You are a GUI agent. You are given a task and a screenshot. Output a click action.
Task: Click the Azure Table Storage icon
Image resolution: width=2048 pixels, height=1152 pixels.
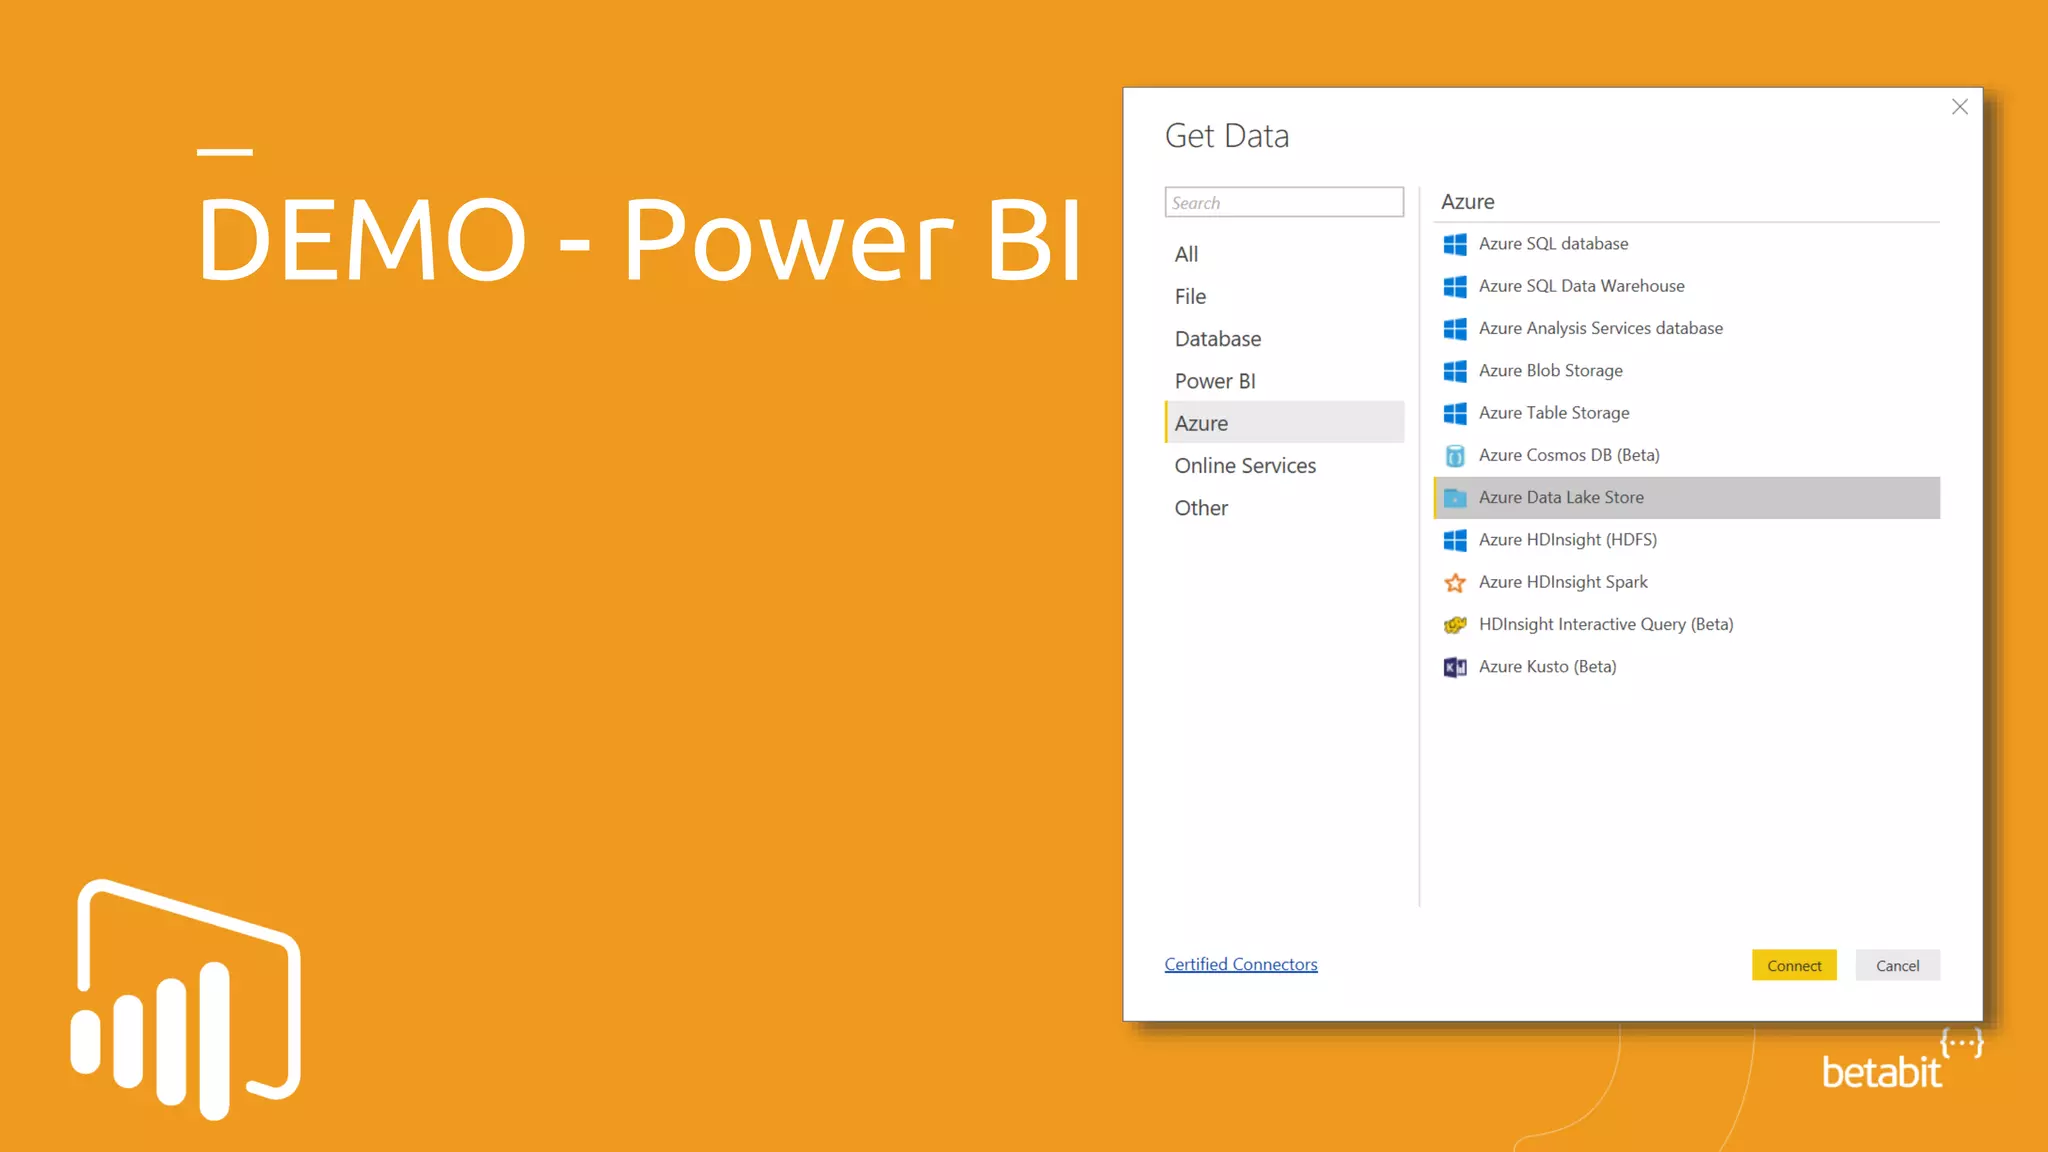1455,413
